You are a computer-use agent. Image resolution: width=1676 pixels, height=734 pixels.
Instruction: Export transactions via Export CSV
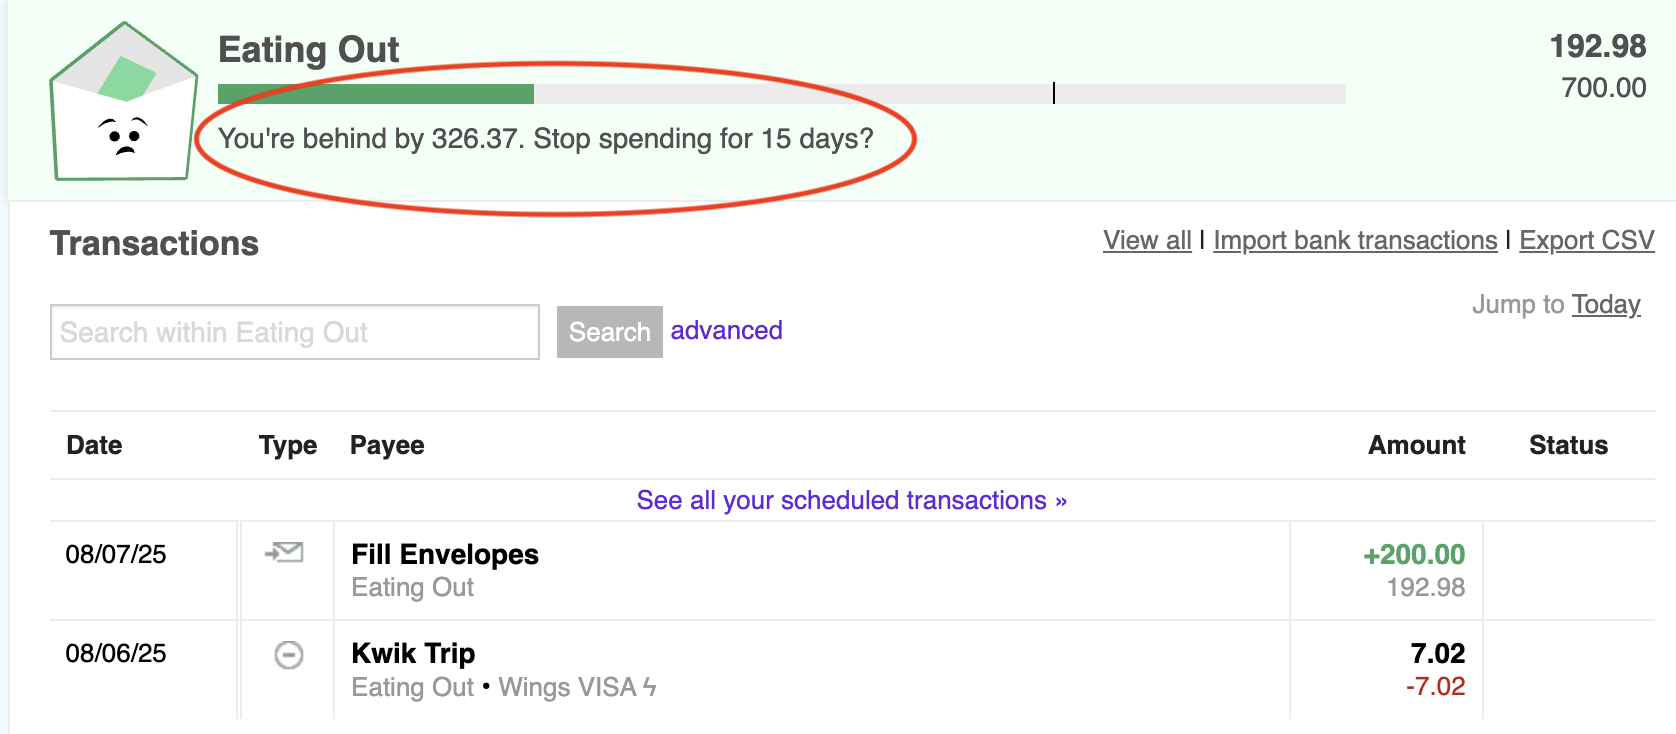(x=1586, y=241)
